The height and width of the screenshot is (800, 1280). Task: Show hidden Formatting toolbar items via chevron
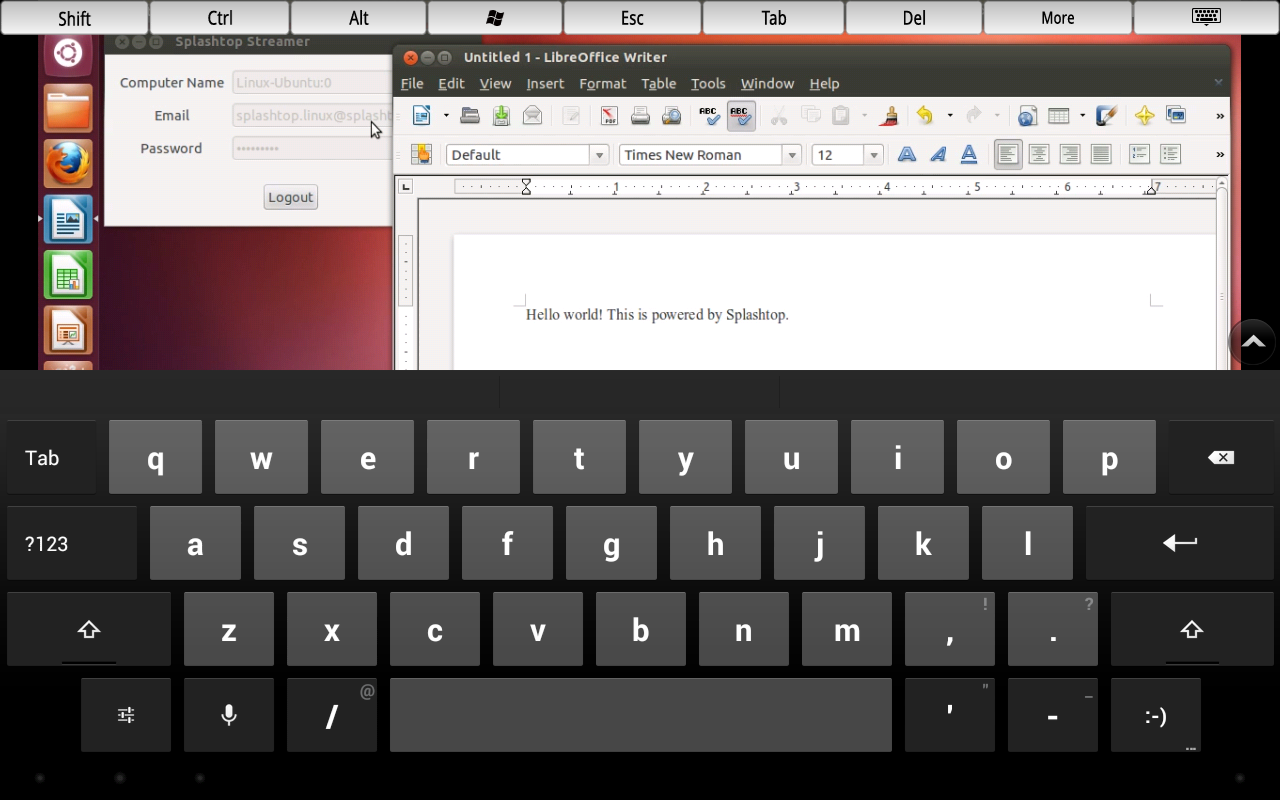[x=1220, y=154]
